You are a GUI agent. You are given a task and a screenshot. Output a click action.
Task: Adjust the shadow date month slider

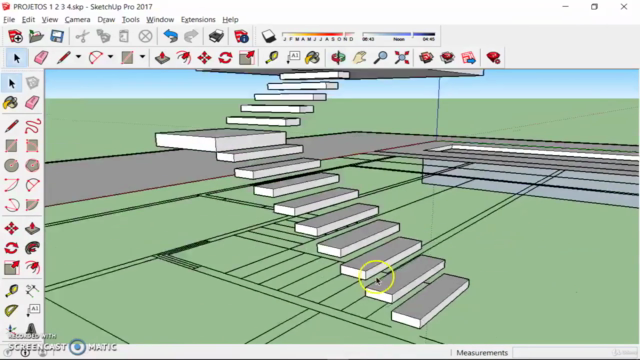click(318, 35)
